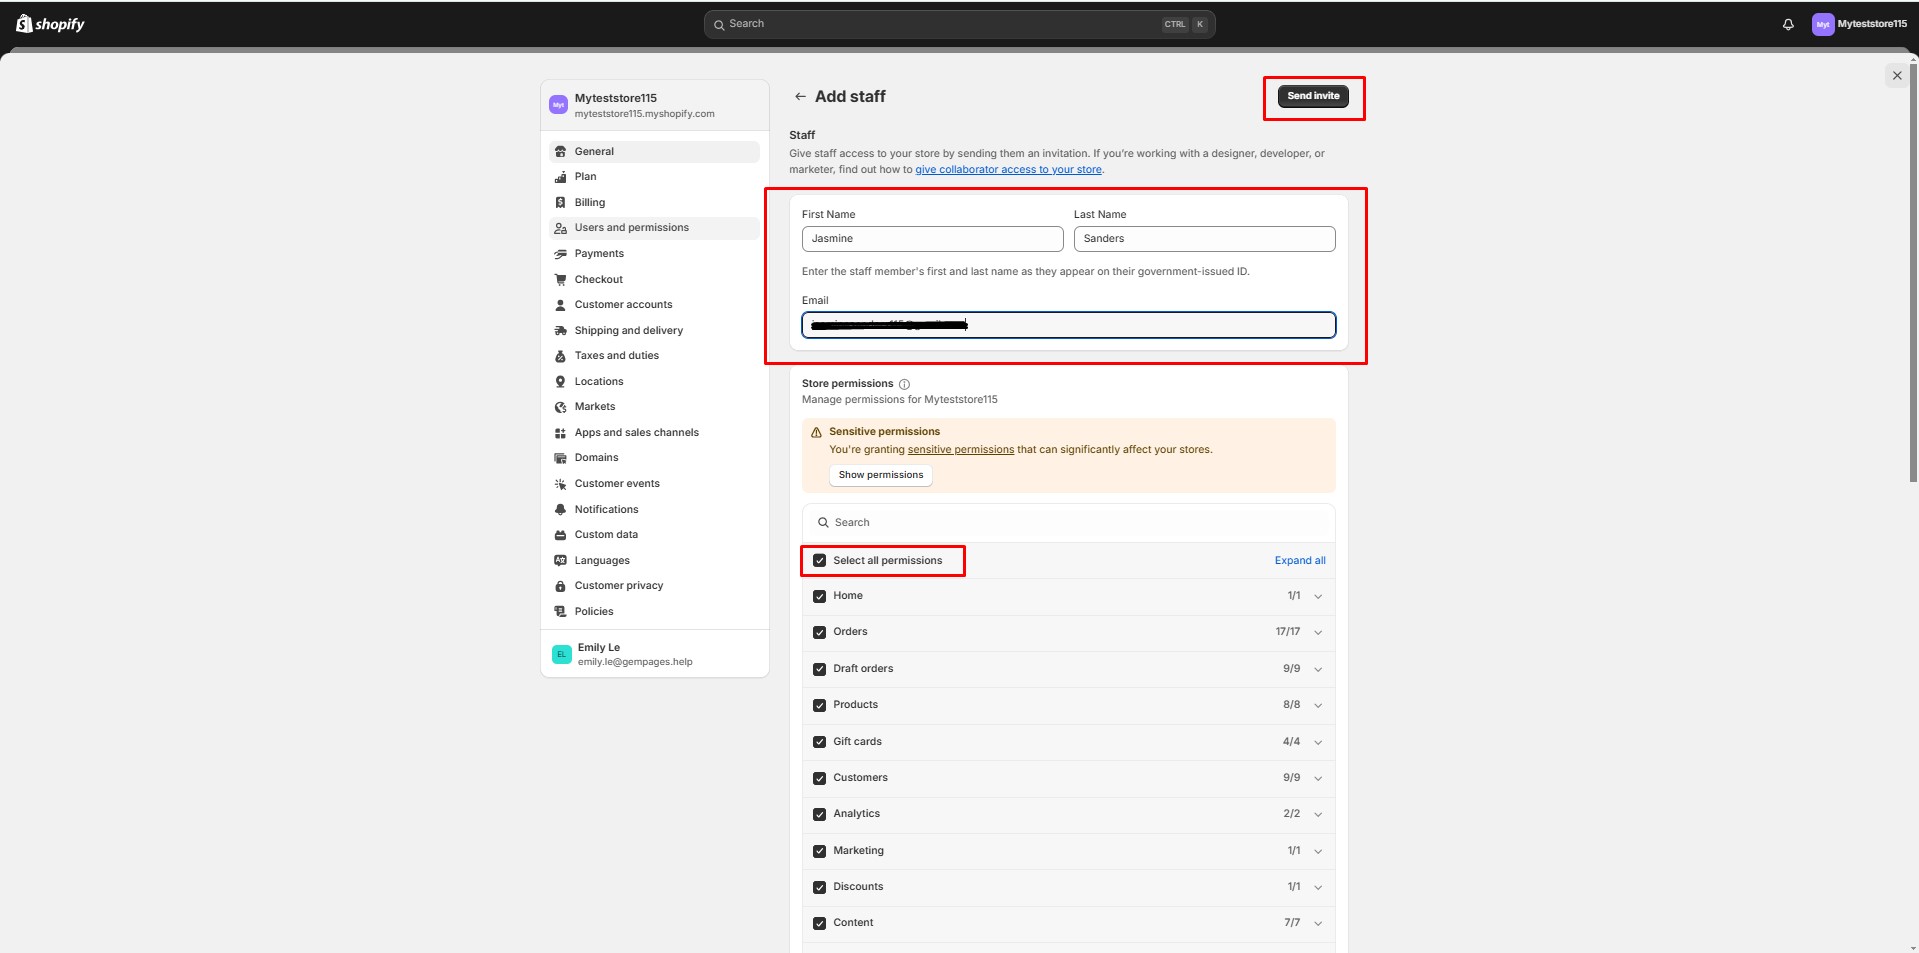Expand the Products permissions chevron
Viewport: 1919px width, 953px height.
pos(1318,706)
